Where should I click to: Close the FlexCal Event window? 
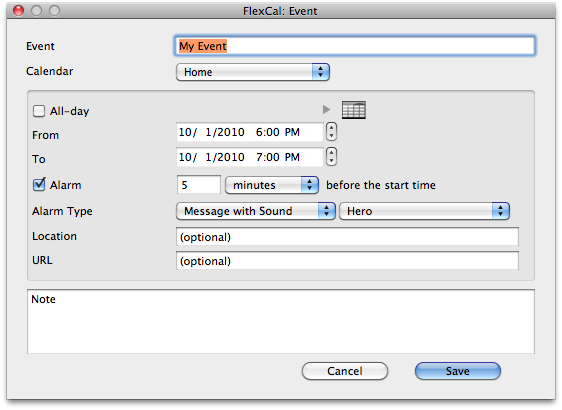[18, 11]
